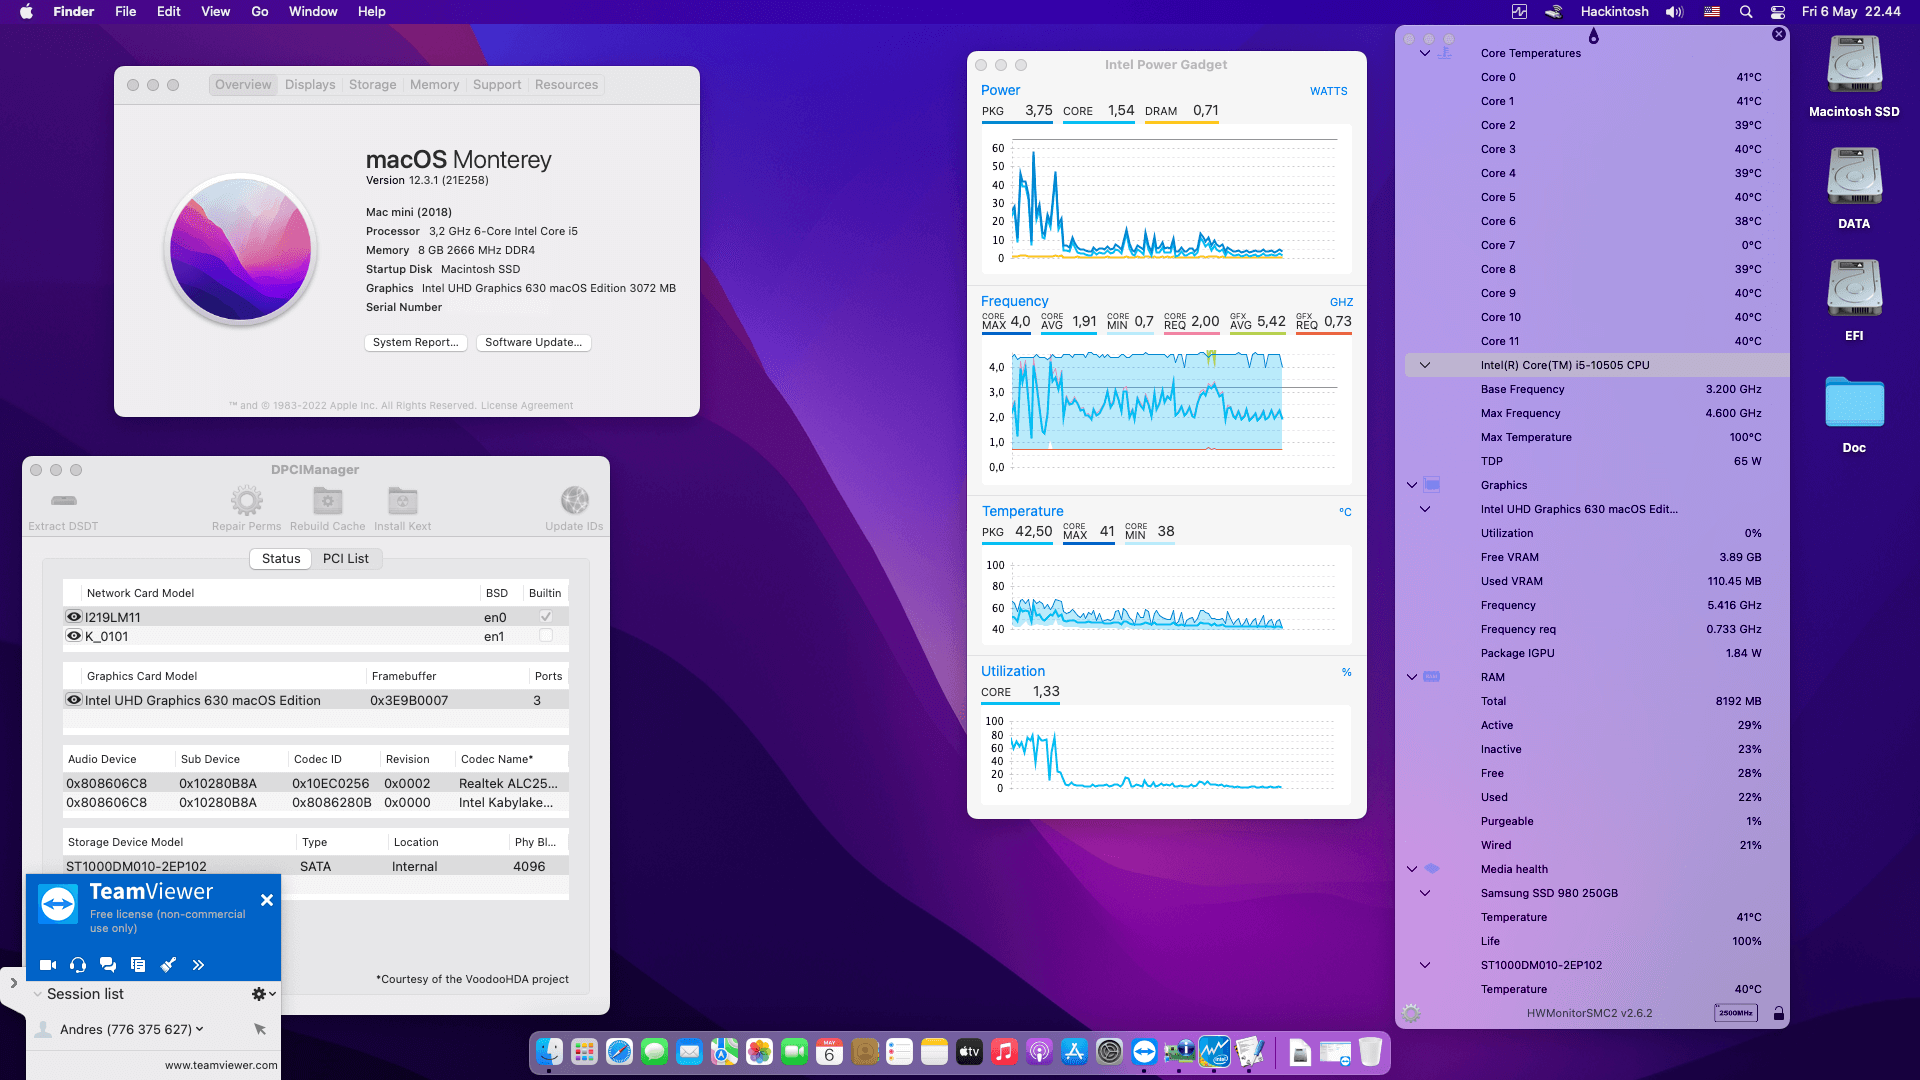Open Intel Power Gadget from the Dock
This screenshot has width=1920, height=1080.
pyautogui.click(x=1214, y=1052)
